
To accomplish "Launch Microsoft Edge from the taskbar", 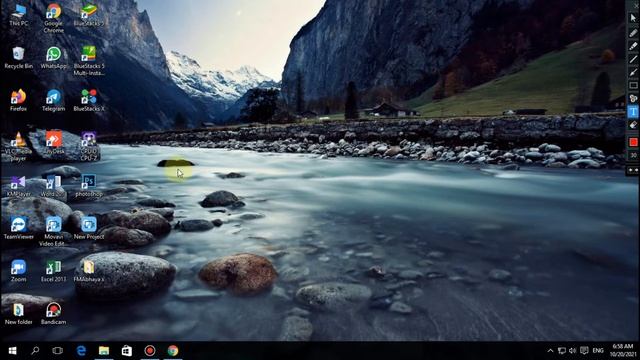I will click(x=81, y=351).
